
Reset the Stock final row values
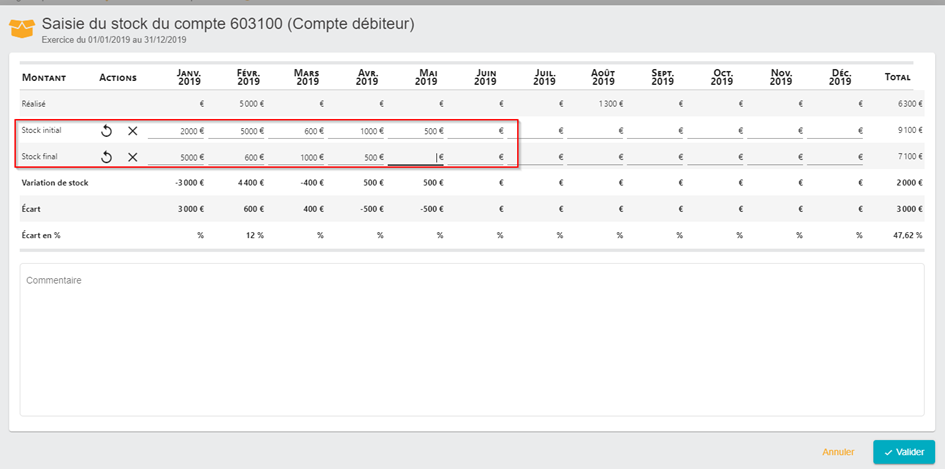point(107,157)
